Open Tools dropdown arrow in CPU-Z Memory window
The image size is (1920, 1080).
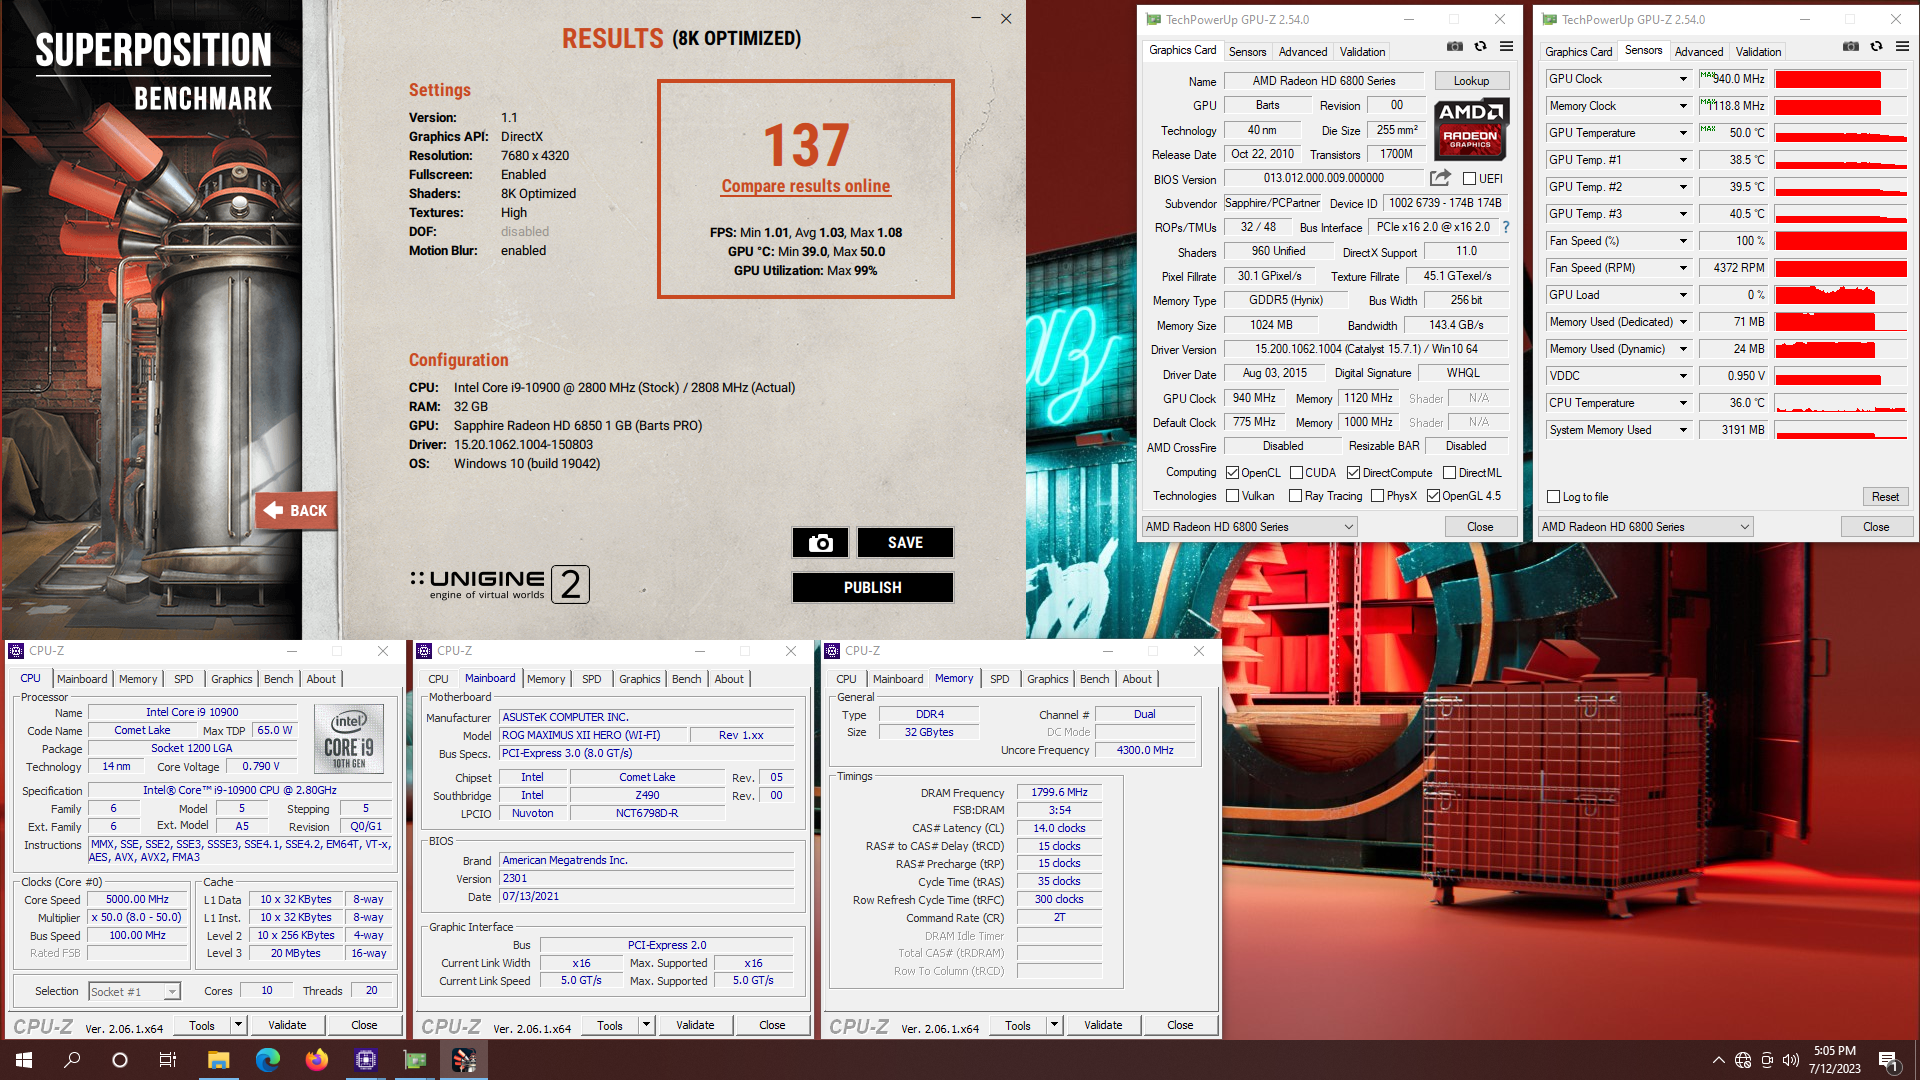tap(1054, 1025)
